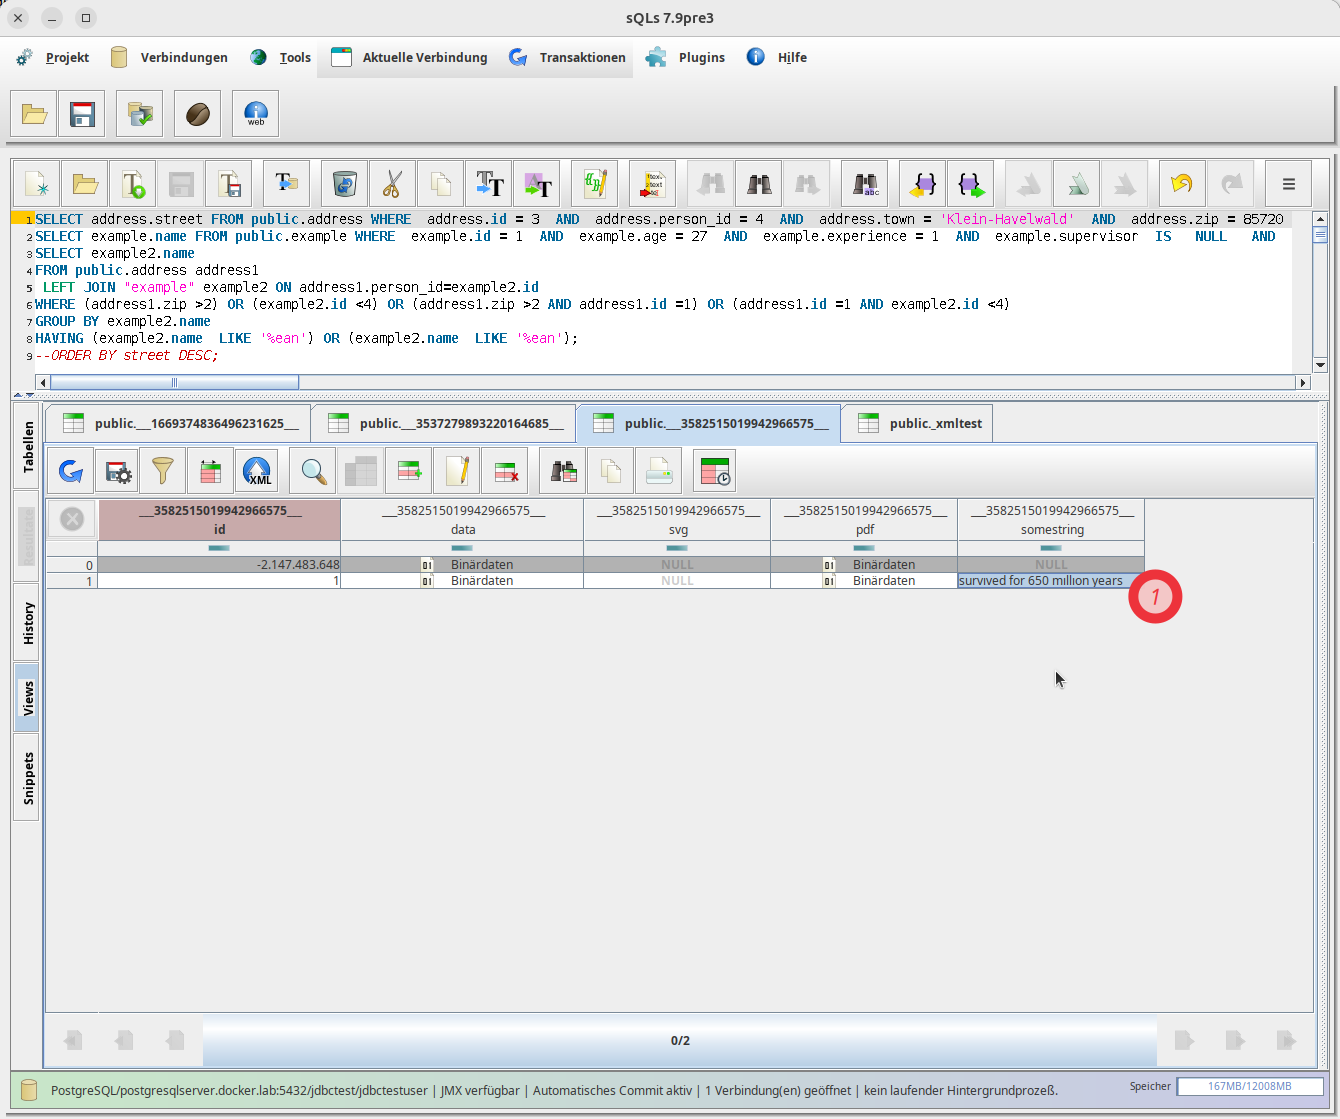Open the hamburger menu in editor toolbar
Image resolution: width=1340 pixels, height=1119 pixels.
click(x=1289, y=184)
